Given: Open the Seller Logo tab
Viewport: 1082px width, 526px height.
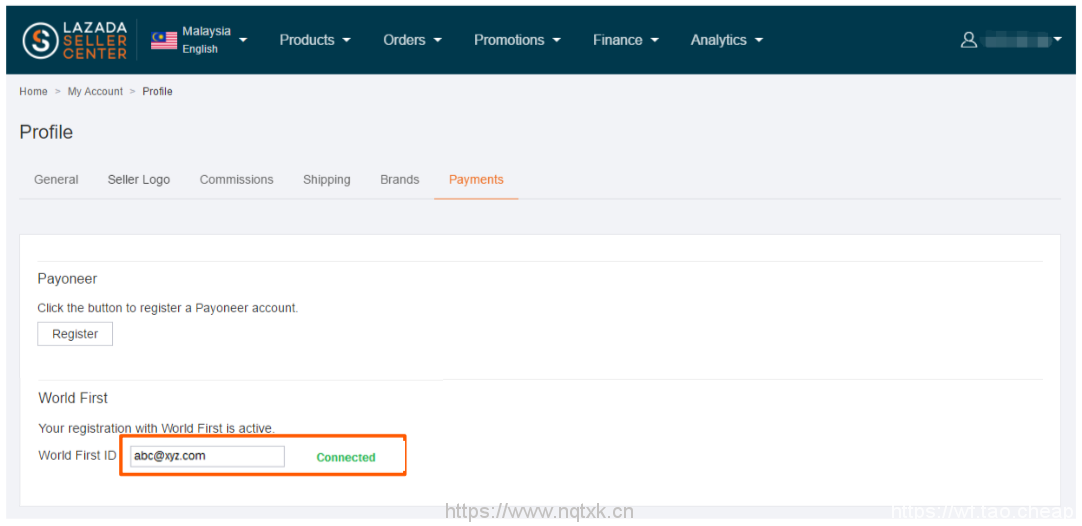Looking at the screenshot, I should 139,180.
